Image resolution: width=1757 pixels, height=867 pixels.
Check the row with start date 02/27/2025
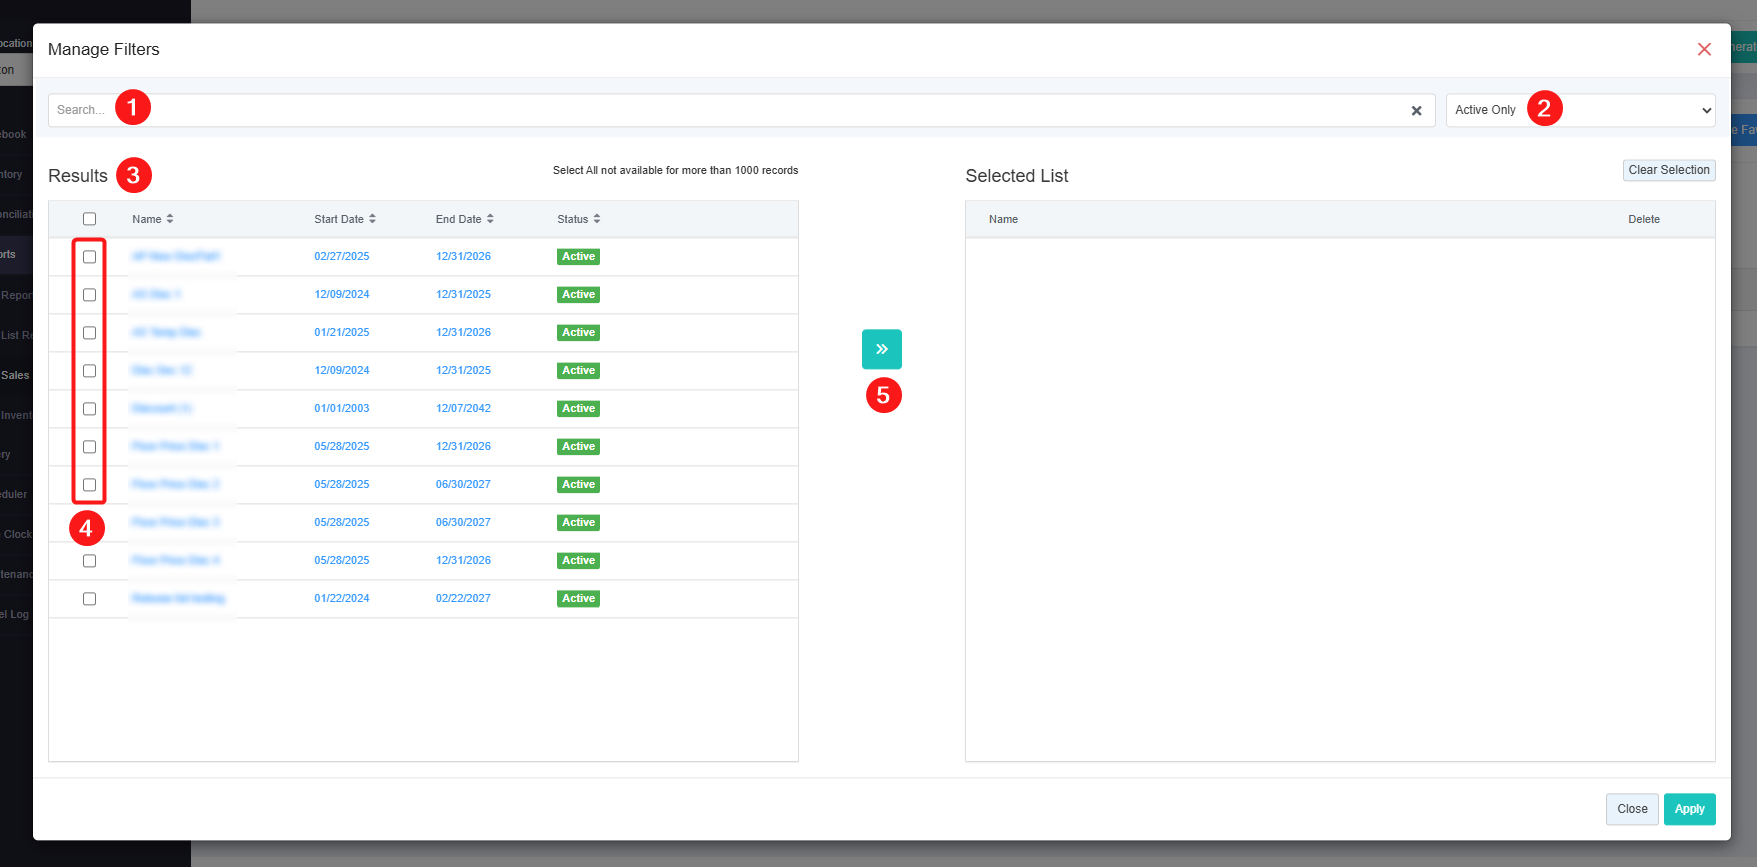click(90, 257)
